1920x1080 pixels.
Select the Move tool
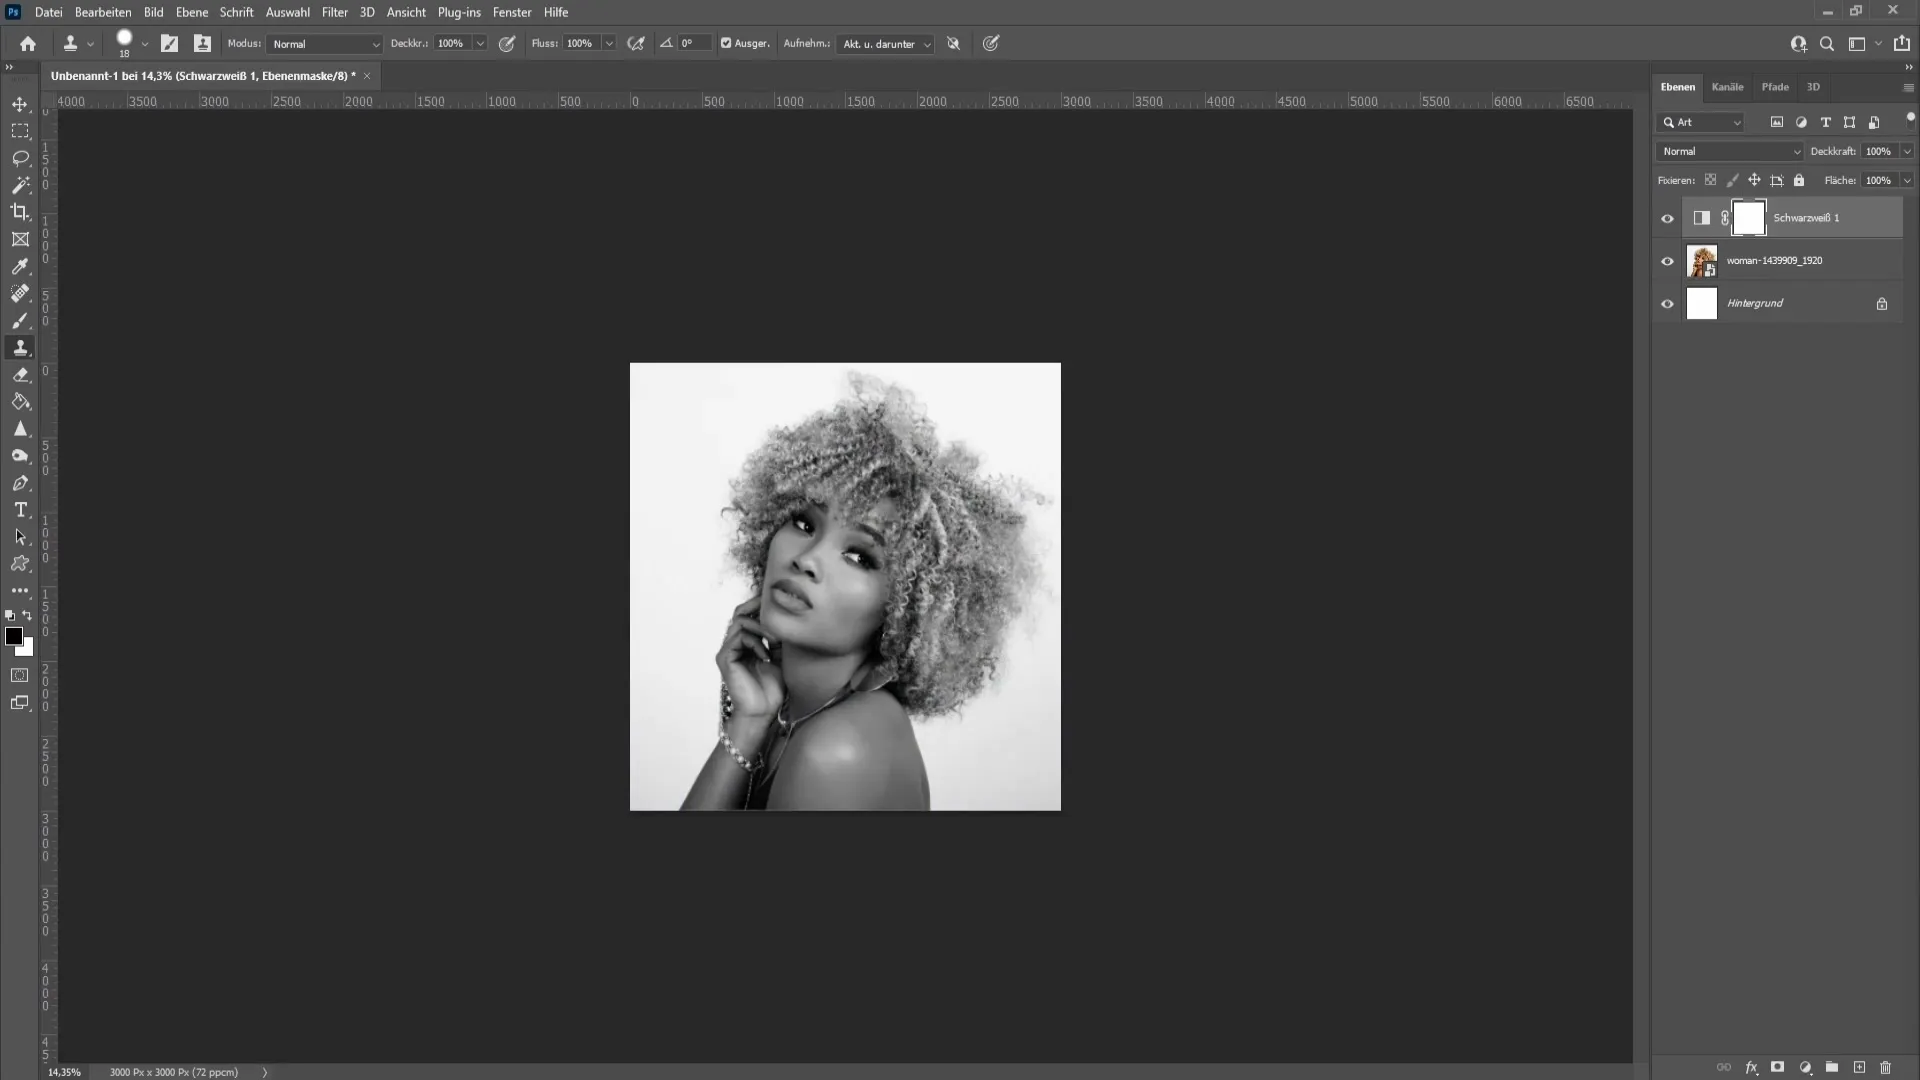pos(20,103)
